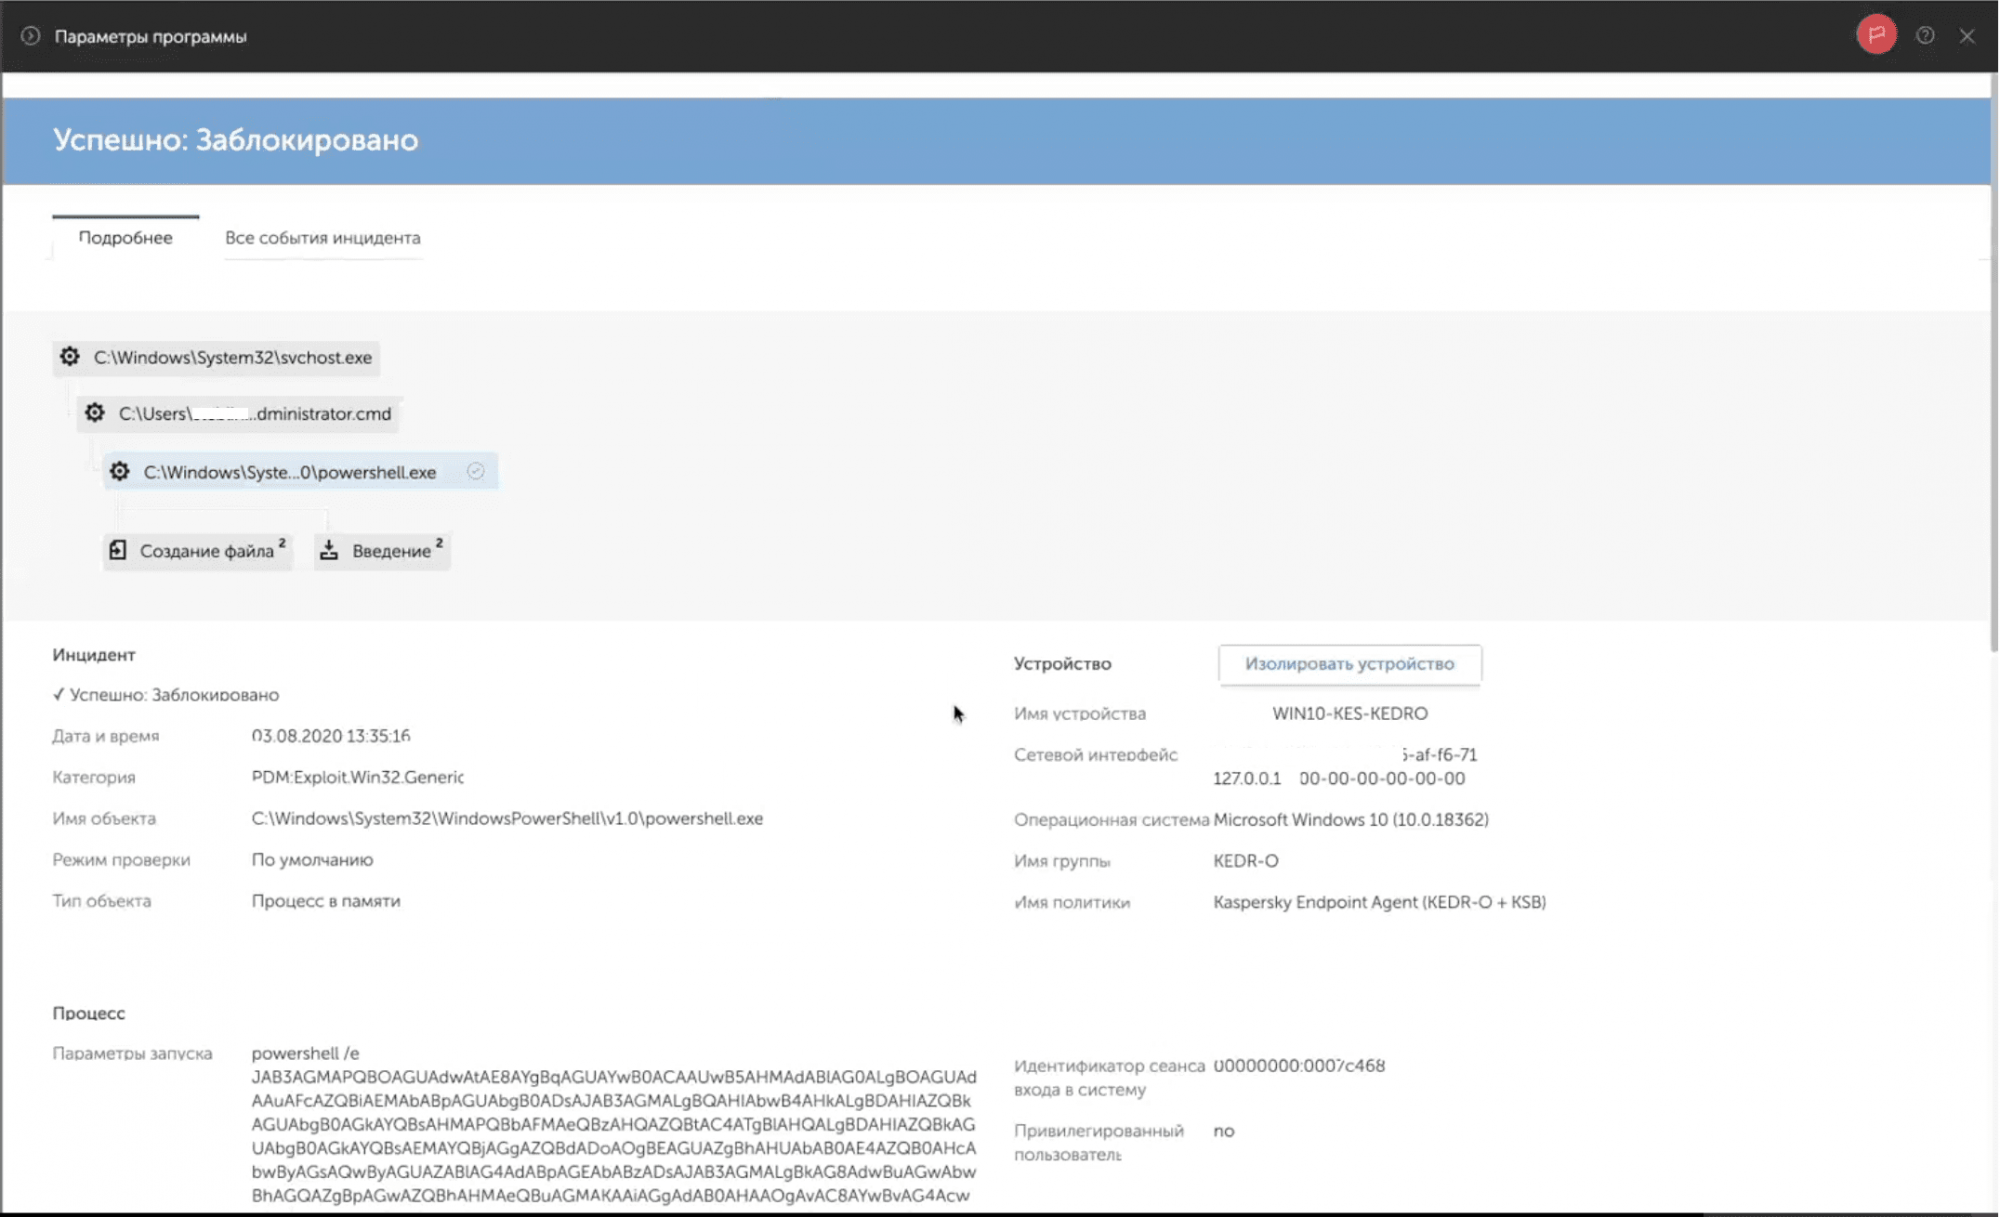Select the svchost.exe process tree node
The height and width of the screenshot is (1217, 2000).
tap(232, 358)
